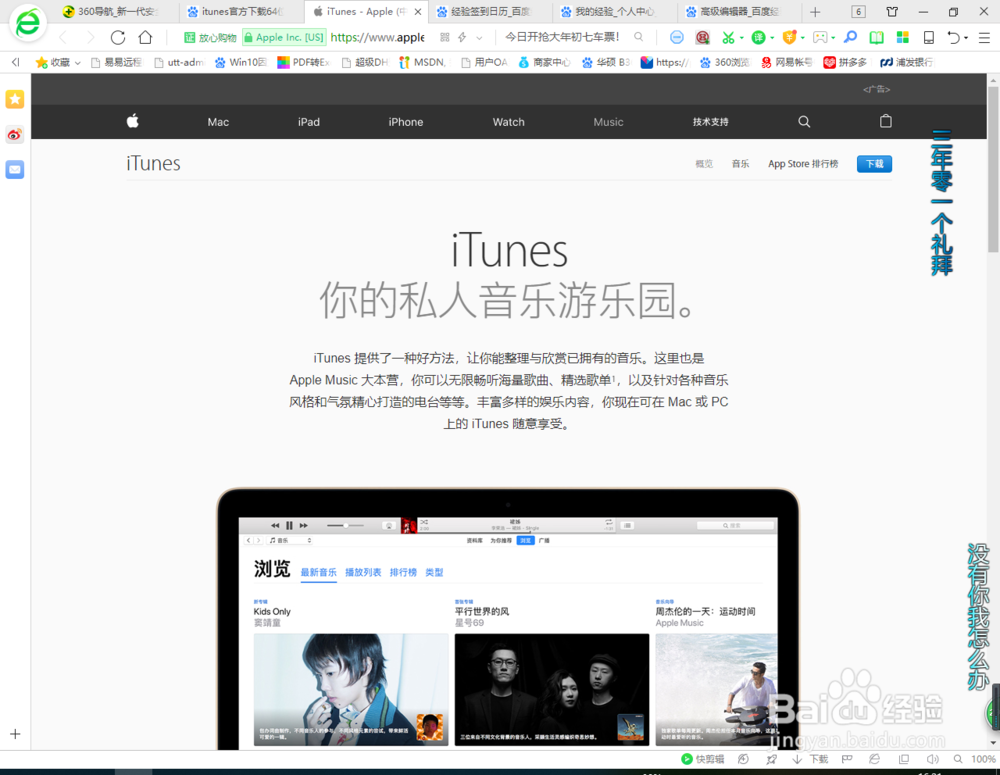Click the plus icon at the sidebar bottom
Screen dimensions: 1000x775
tap(15, 734)
